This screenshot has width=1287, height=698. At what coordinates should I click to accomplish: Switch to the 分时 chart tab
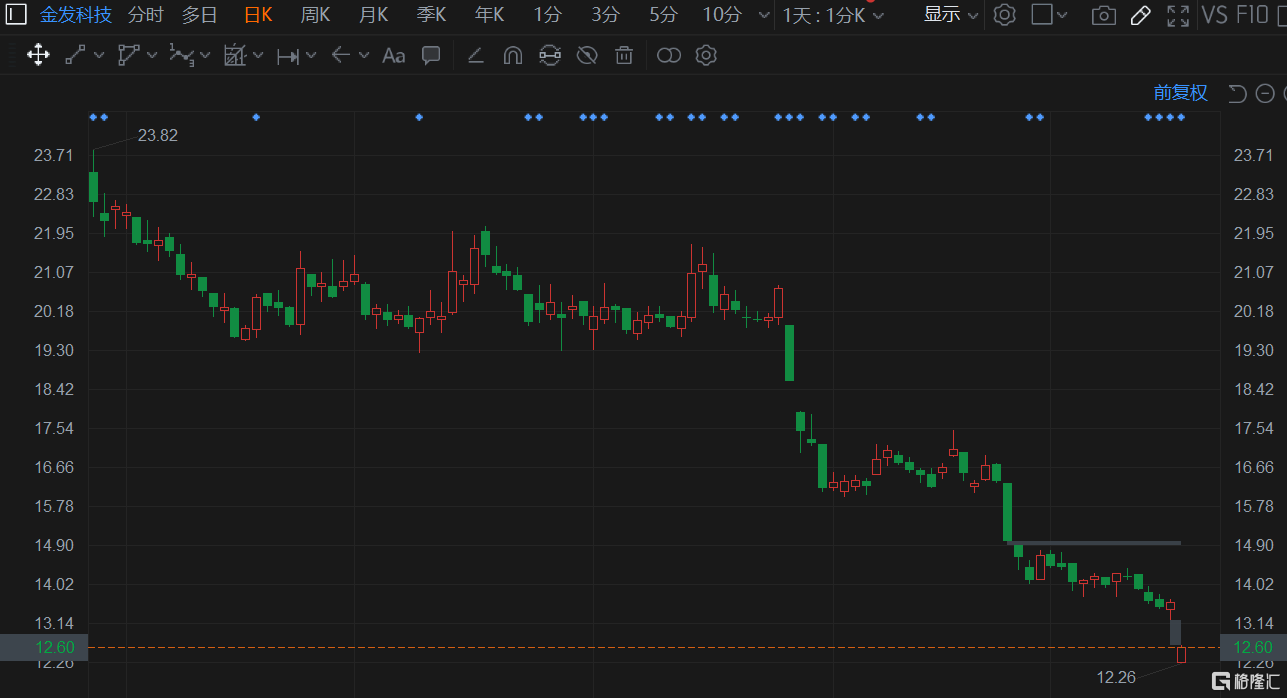coord(146,15)
